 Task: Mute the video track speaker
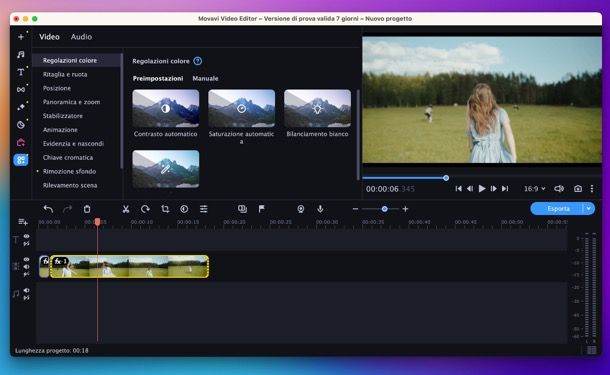point(26,267)
